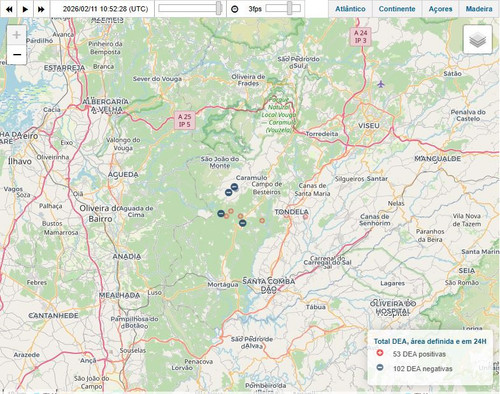The image size is (500, 394).
Task: Click the animation timeline slider handle
Action: (219, 8)
